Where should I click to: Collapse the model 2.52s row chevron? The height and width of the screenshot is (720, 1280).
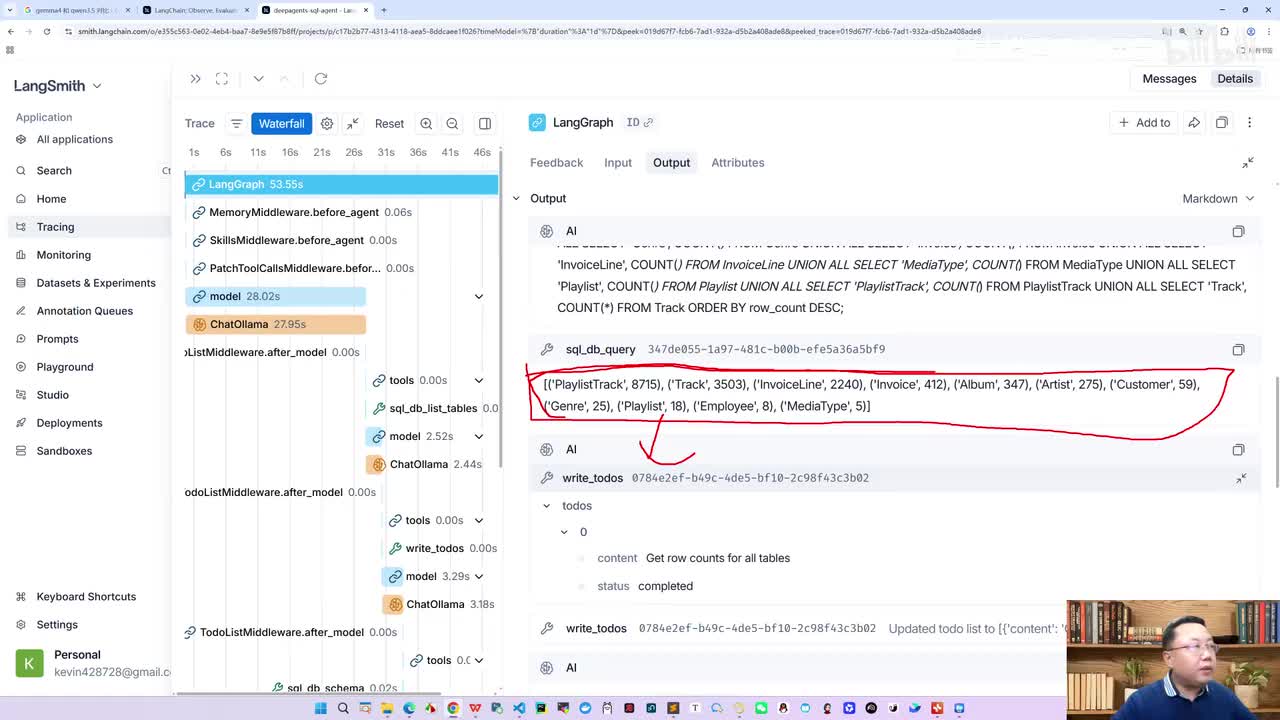click(478, 437)
